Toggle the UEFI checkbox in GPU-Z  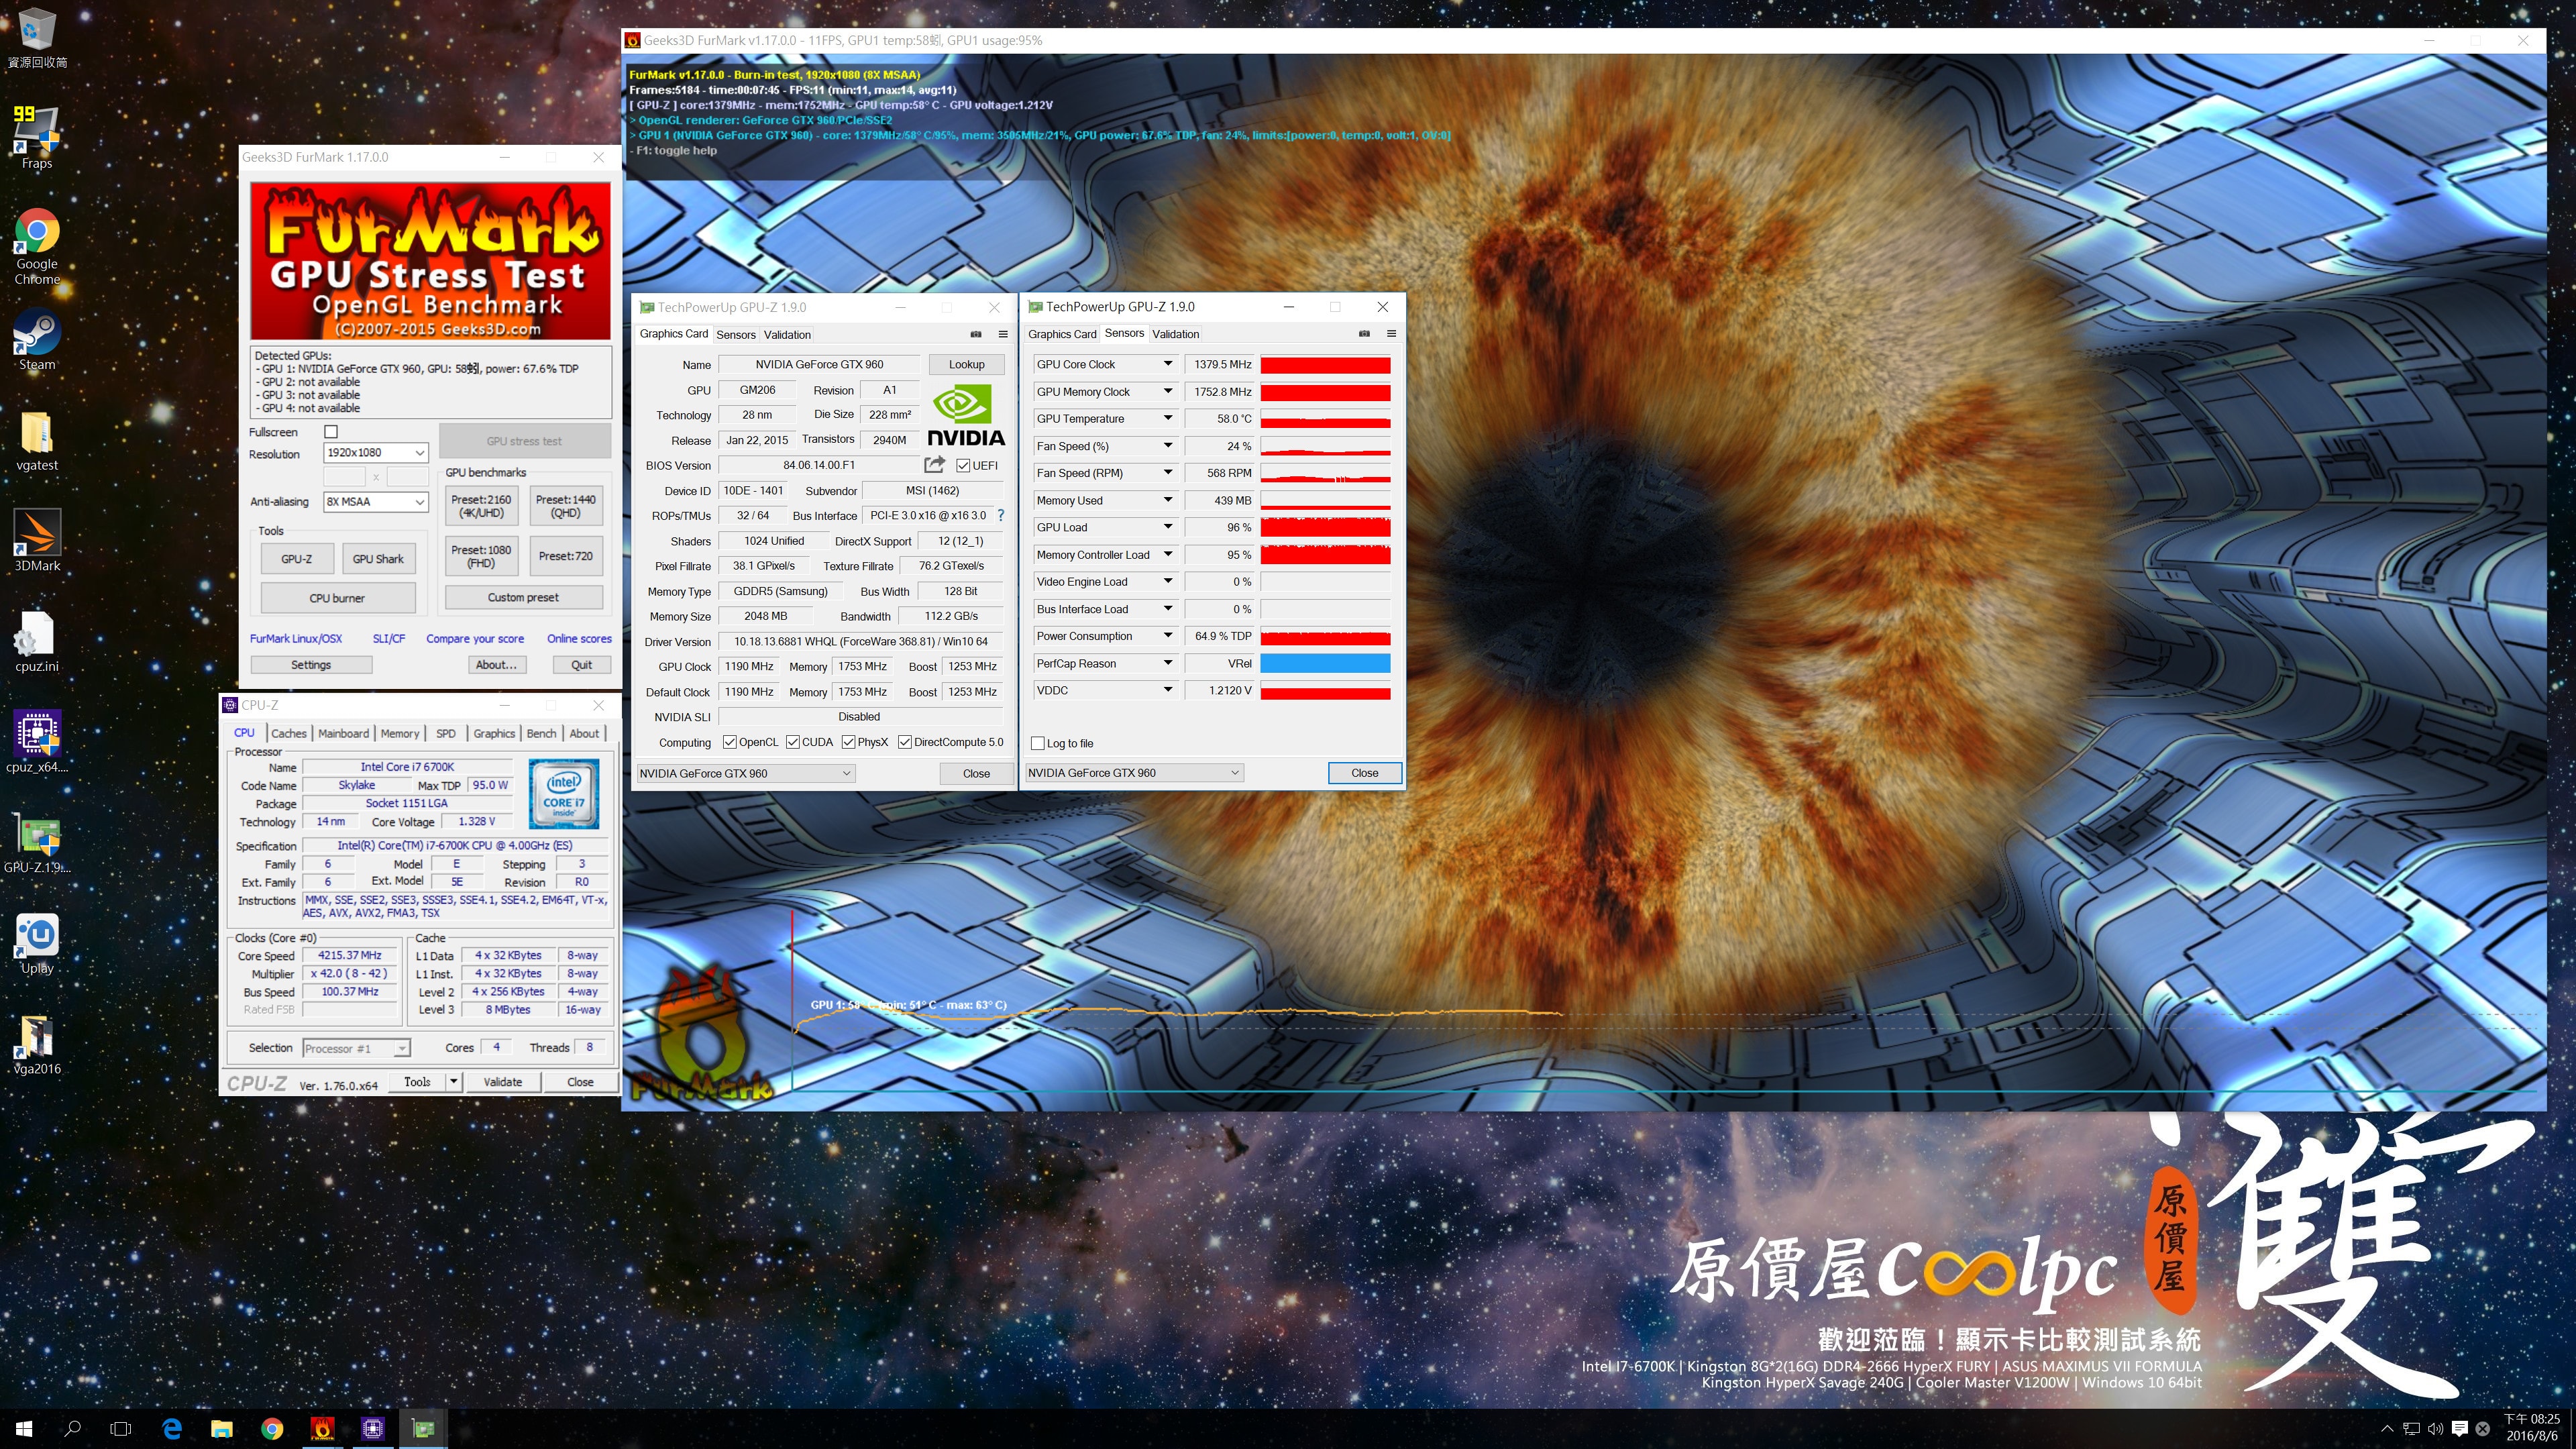tap(963, 466)
